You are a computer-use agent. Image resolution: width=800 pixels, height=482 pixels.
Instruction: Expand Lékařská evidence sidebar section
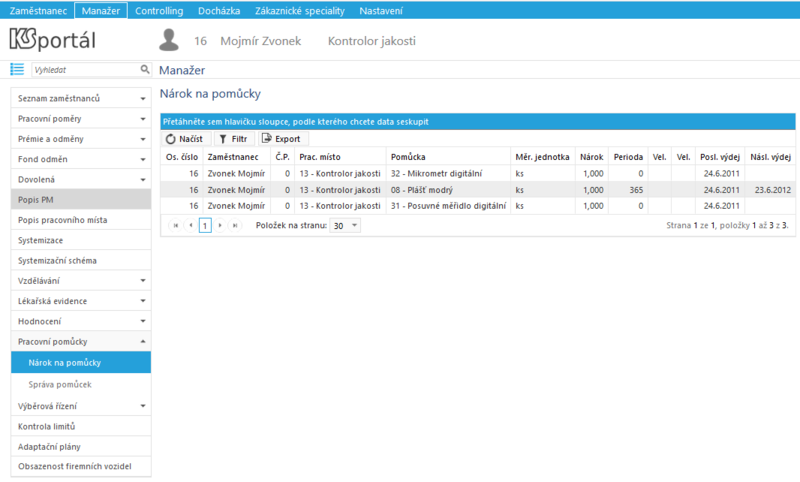81,301
